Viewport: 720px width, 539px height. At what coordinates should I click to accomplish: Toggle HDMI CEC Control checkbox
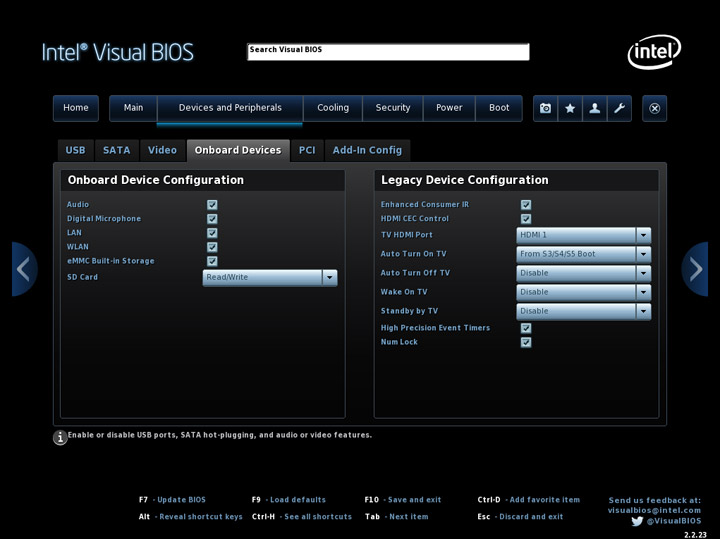tap(526, 219)
